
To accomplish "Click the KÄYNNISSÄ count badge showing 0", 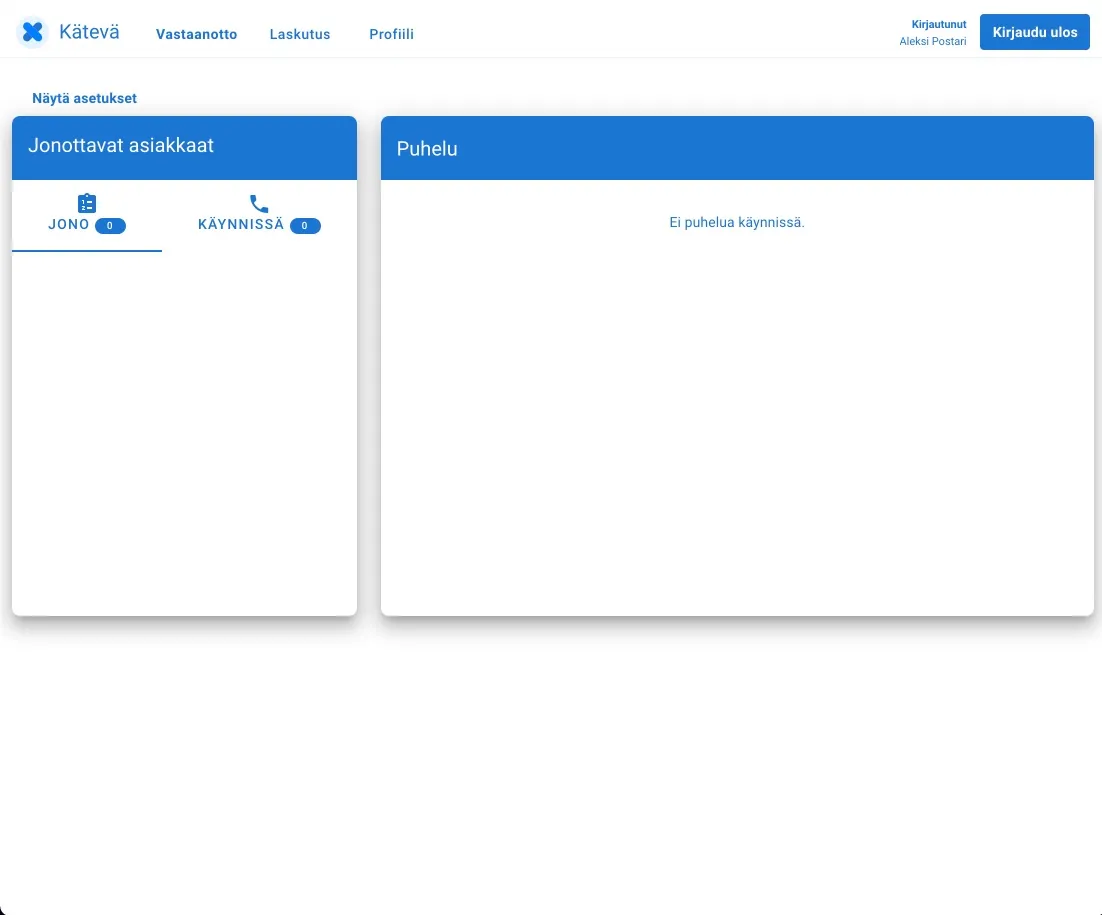I will point(305,226).
